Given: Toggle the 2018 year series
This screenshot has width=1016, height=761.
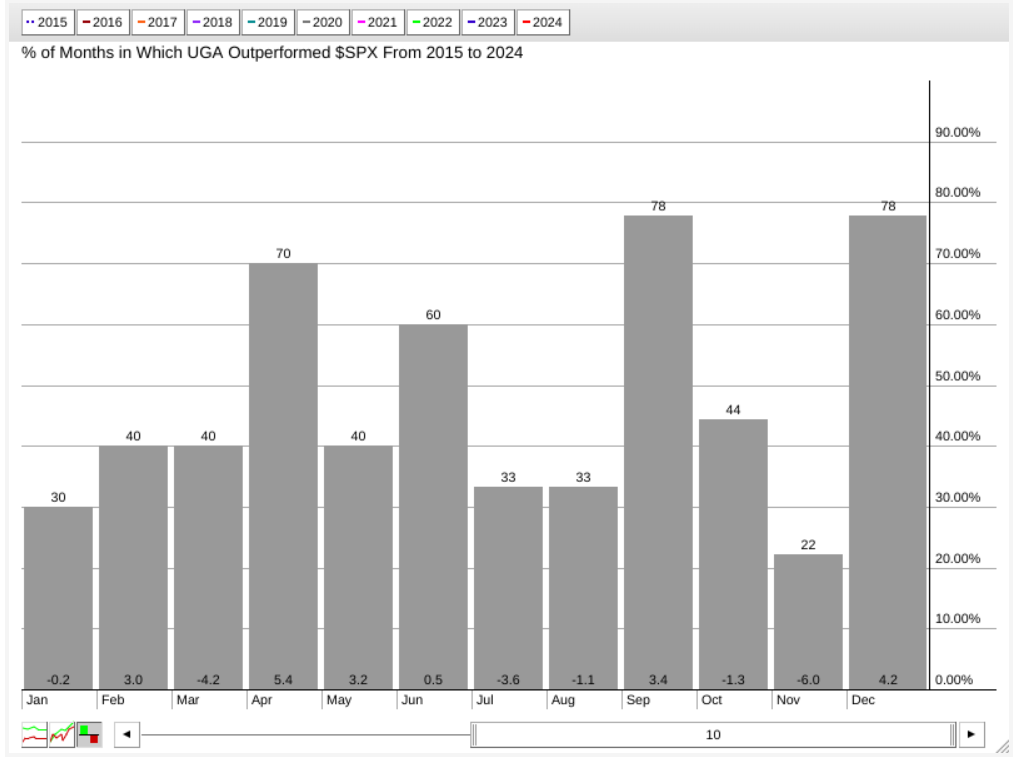Looking at the screenshot, I should click(x=212, y=22).
